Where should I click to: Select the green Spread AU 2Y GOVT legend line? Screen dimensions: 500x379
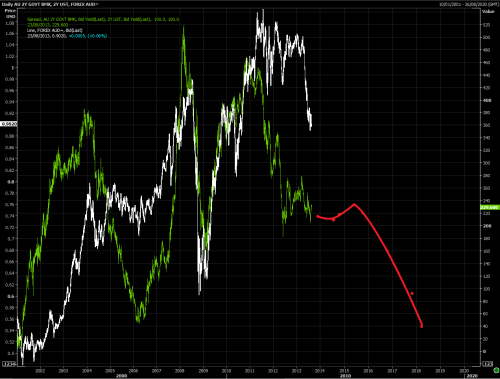pyautogui.click(x=103, y=19)
